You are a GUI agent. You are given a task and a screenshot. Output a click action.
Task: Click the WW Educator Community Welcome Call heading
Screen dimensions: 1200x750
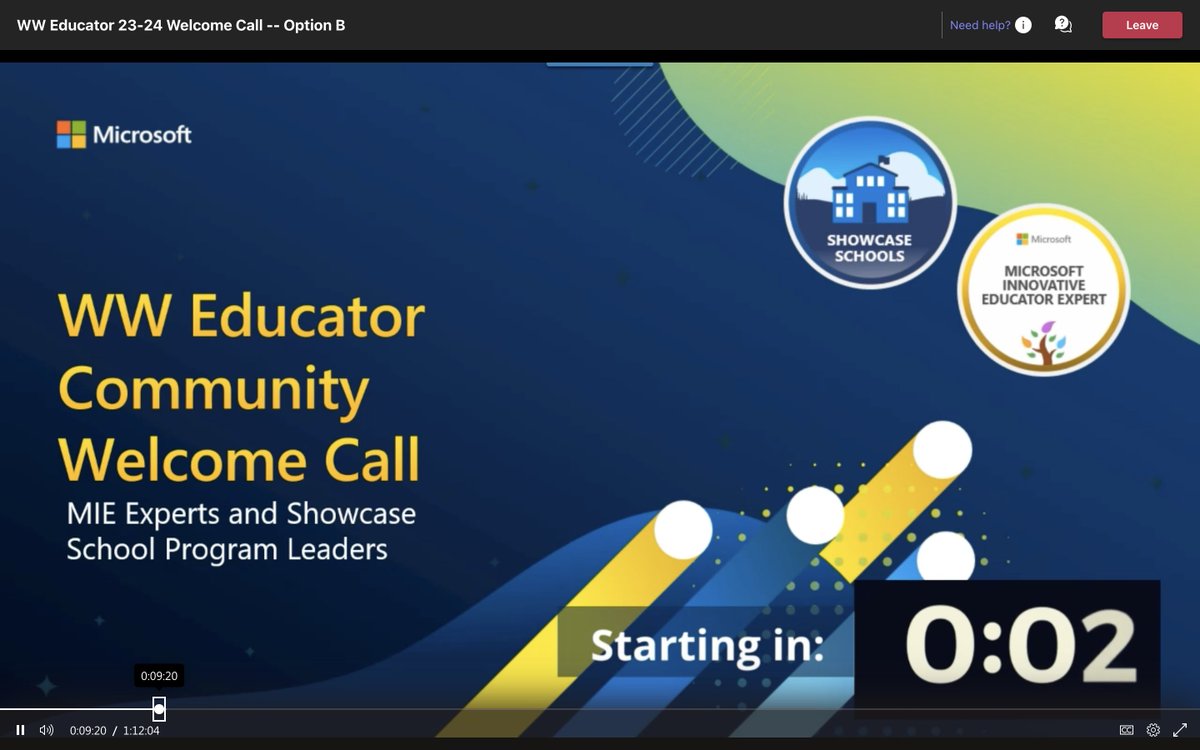242,388
